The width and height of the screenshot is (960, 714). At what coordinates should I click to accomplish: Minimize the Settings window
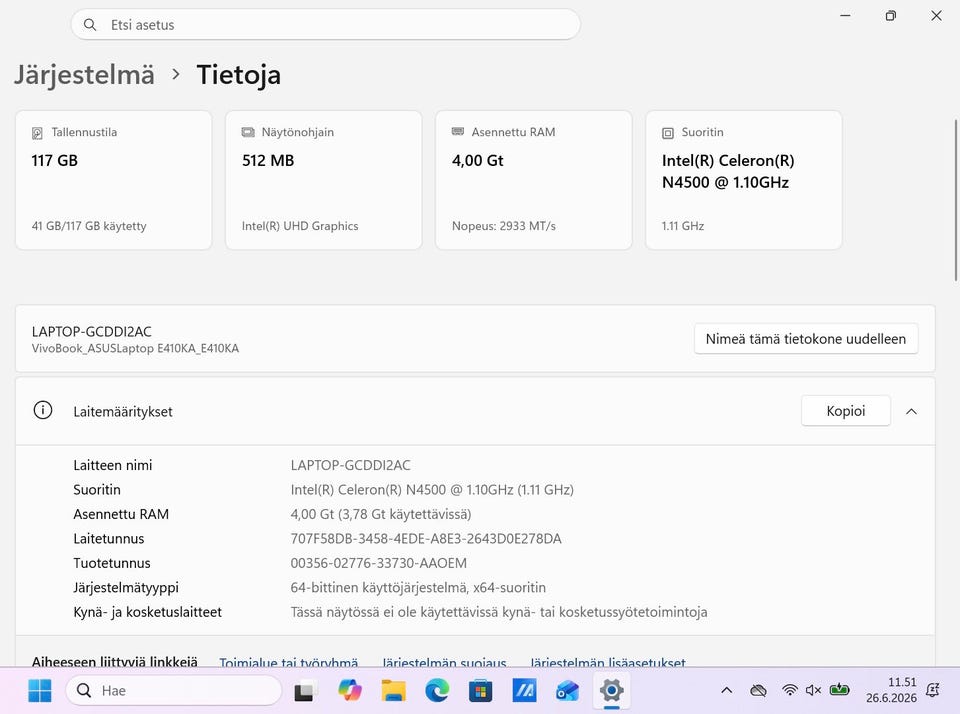tap(845, 15)
